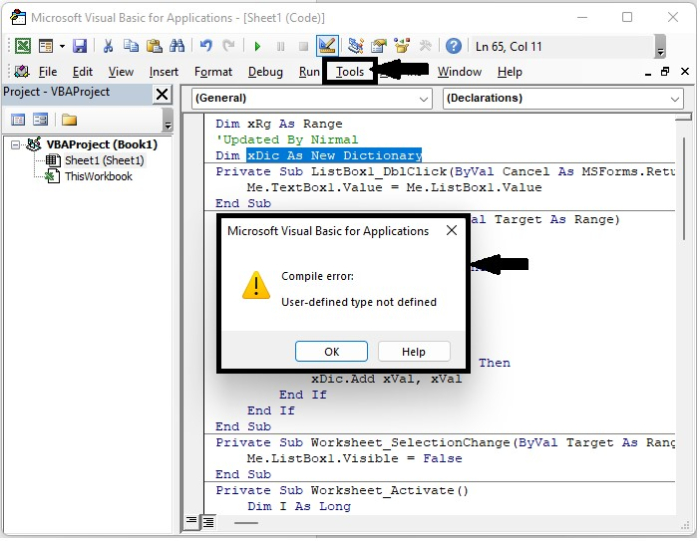Click Help in the compile error dialog
Viewport: 700px width, 541px height.
[x=414, y=352]
